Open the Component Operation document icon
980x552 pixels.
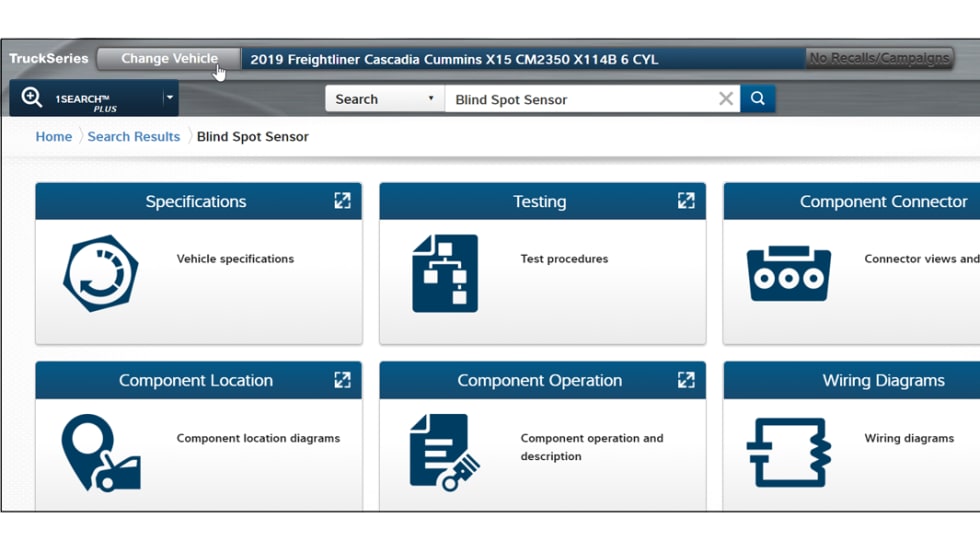[445, 452]
